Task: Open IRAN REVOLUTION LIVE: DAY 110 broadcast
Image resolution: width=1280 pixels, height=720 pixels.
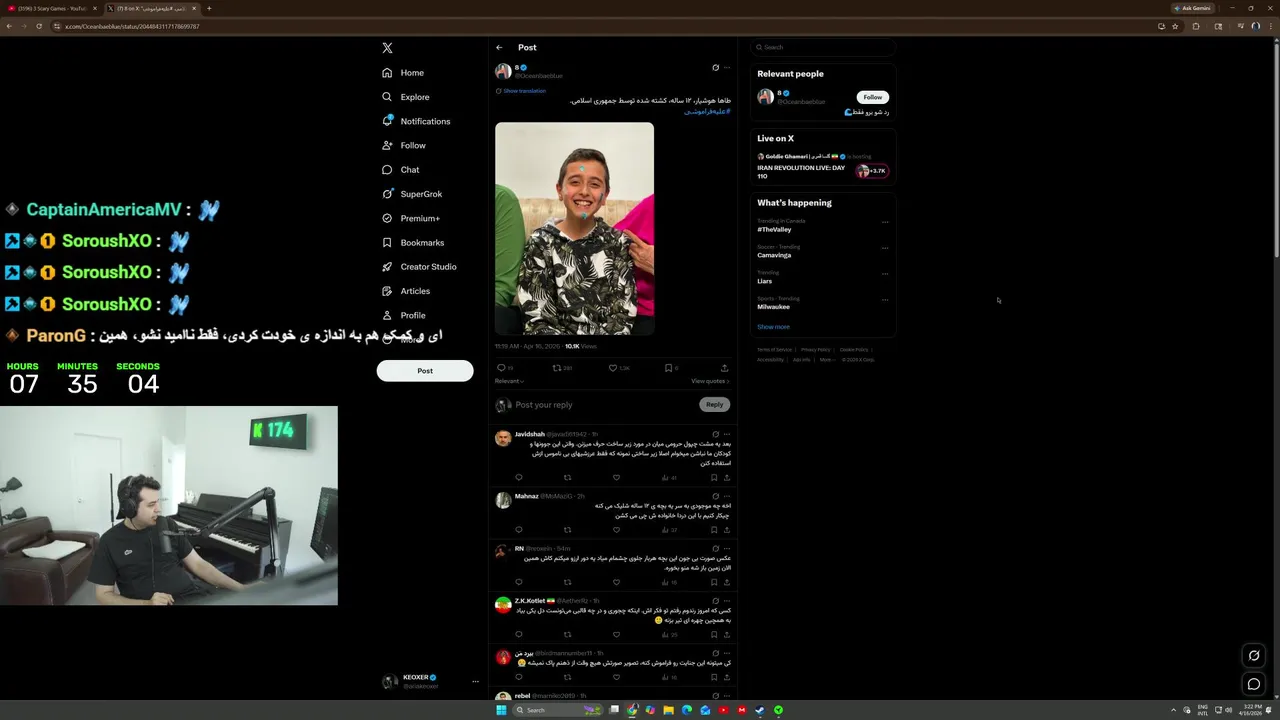Action: point(822,172)
